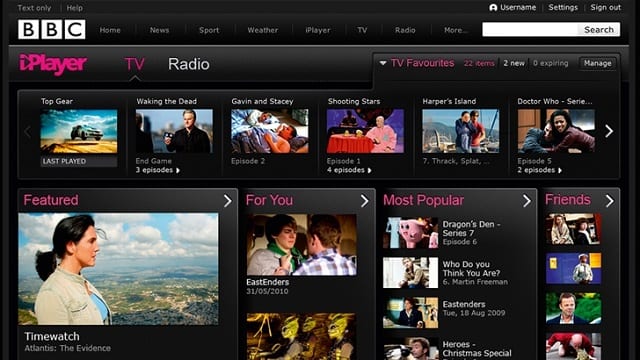Viewport: 640px width, 360px height.
Task: Go to Sport in BBC navigation
Action: click(209, 30)
